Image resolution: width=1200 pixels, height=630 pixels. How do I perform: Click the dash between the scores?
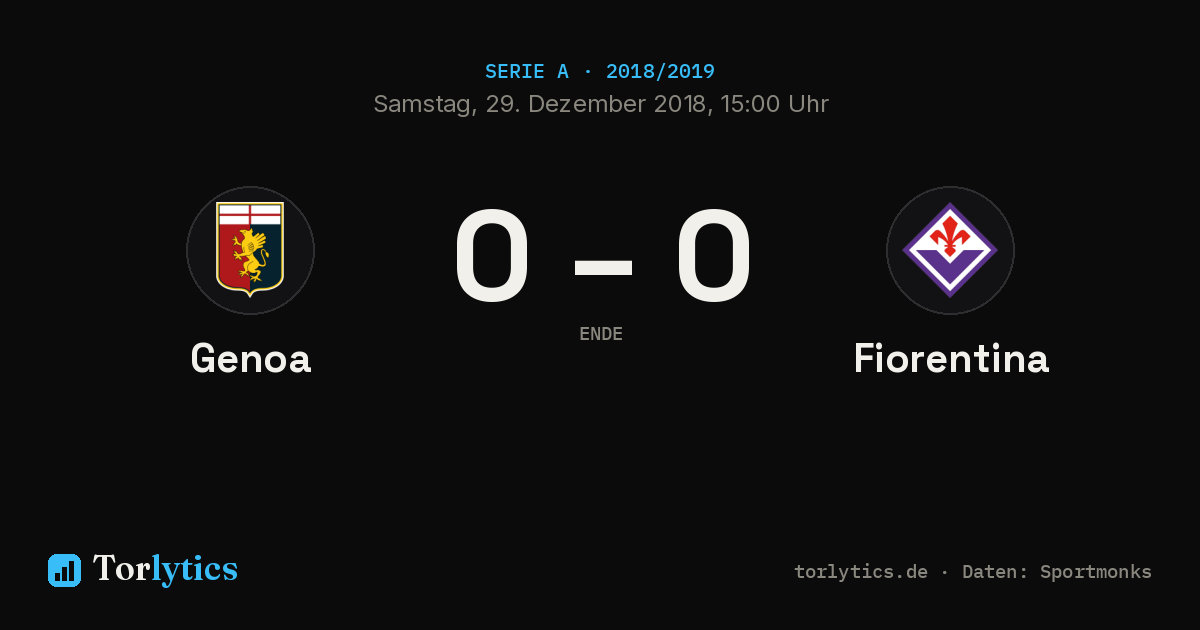tap(603, 267)
